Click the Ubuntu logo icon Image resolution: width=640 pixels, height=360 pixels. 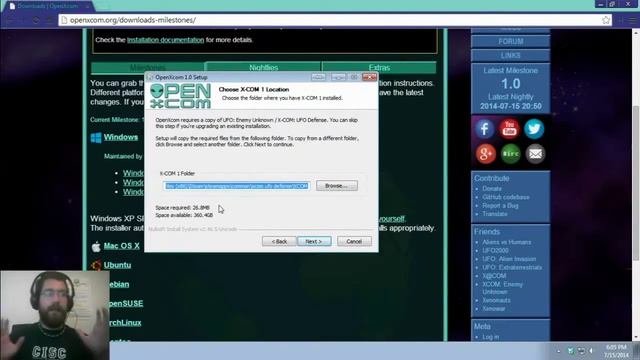(96, 266)
